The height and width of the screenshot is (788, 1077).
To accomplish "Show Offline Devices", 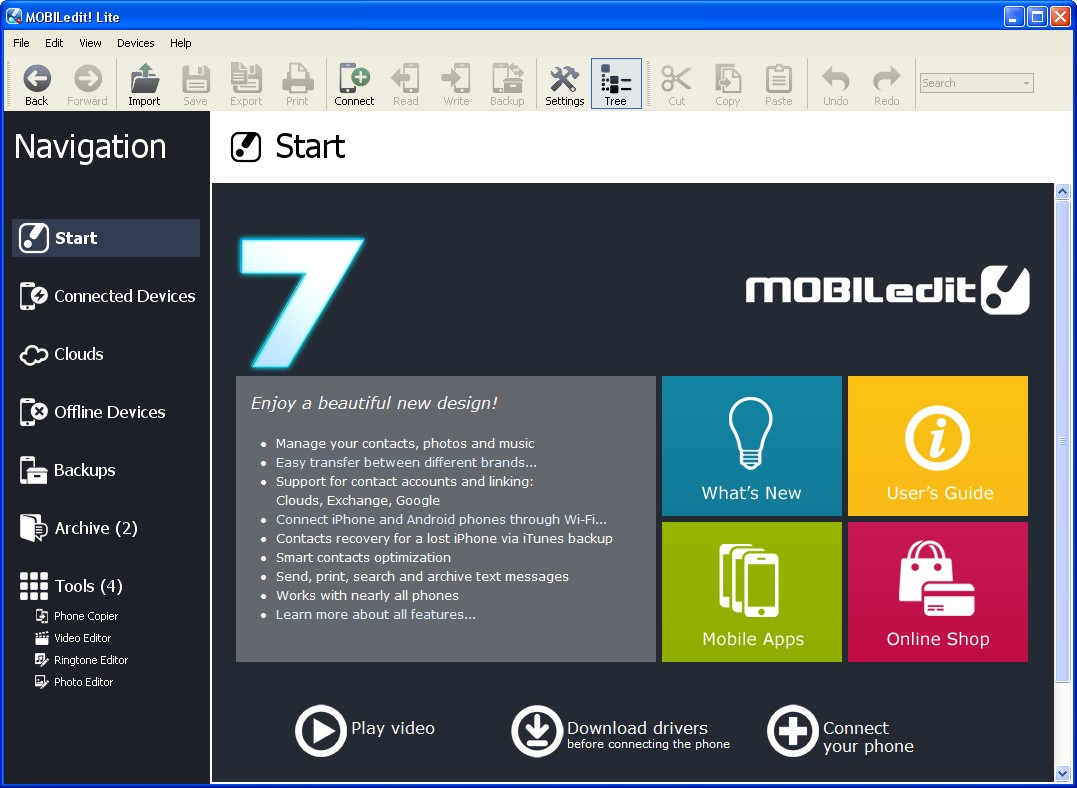I will pos(92,412).
